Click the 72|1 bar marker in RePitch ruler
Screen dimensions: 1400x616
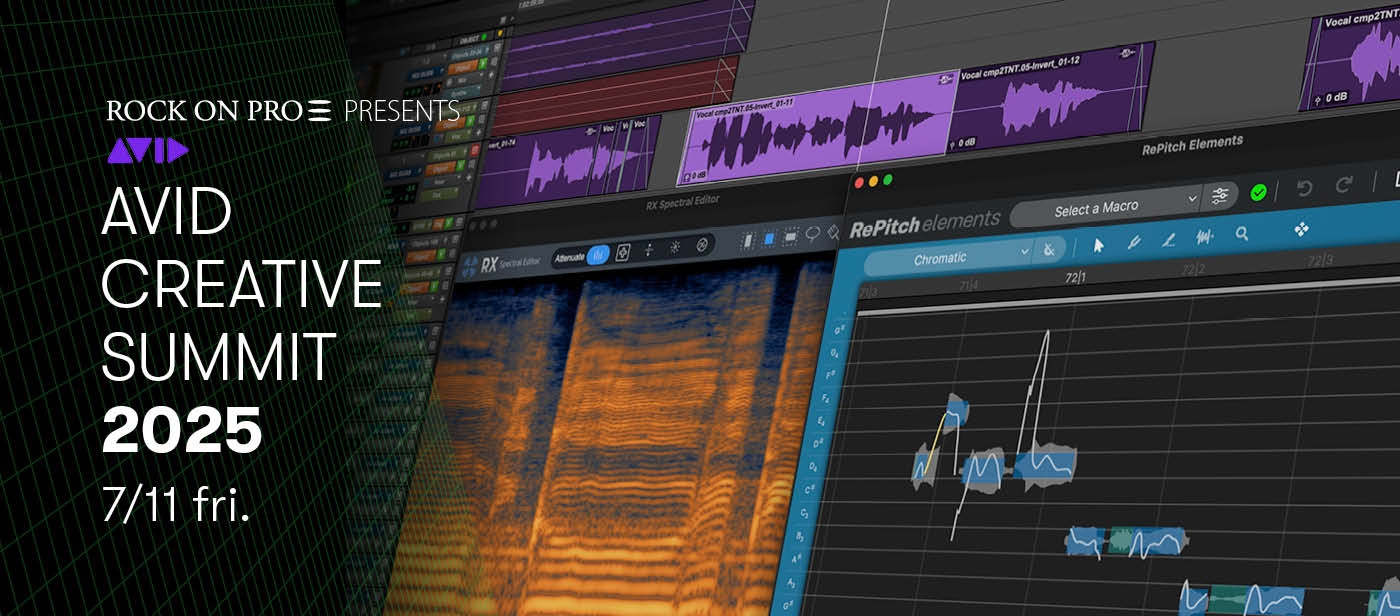[1076, 277]
